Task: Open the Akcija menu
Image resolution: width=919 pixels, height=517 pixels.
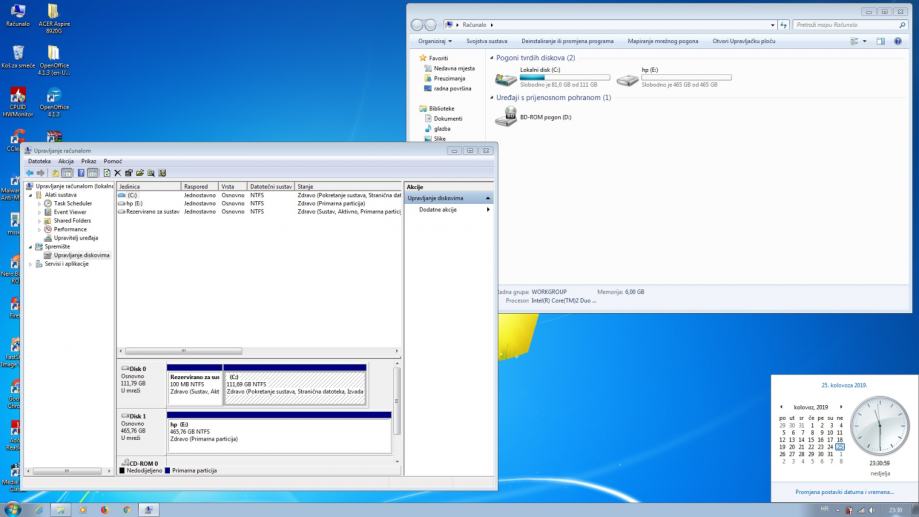Action: pos(66,161)
